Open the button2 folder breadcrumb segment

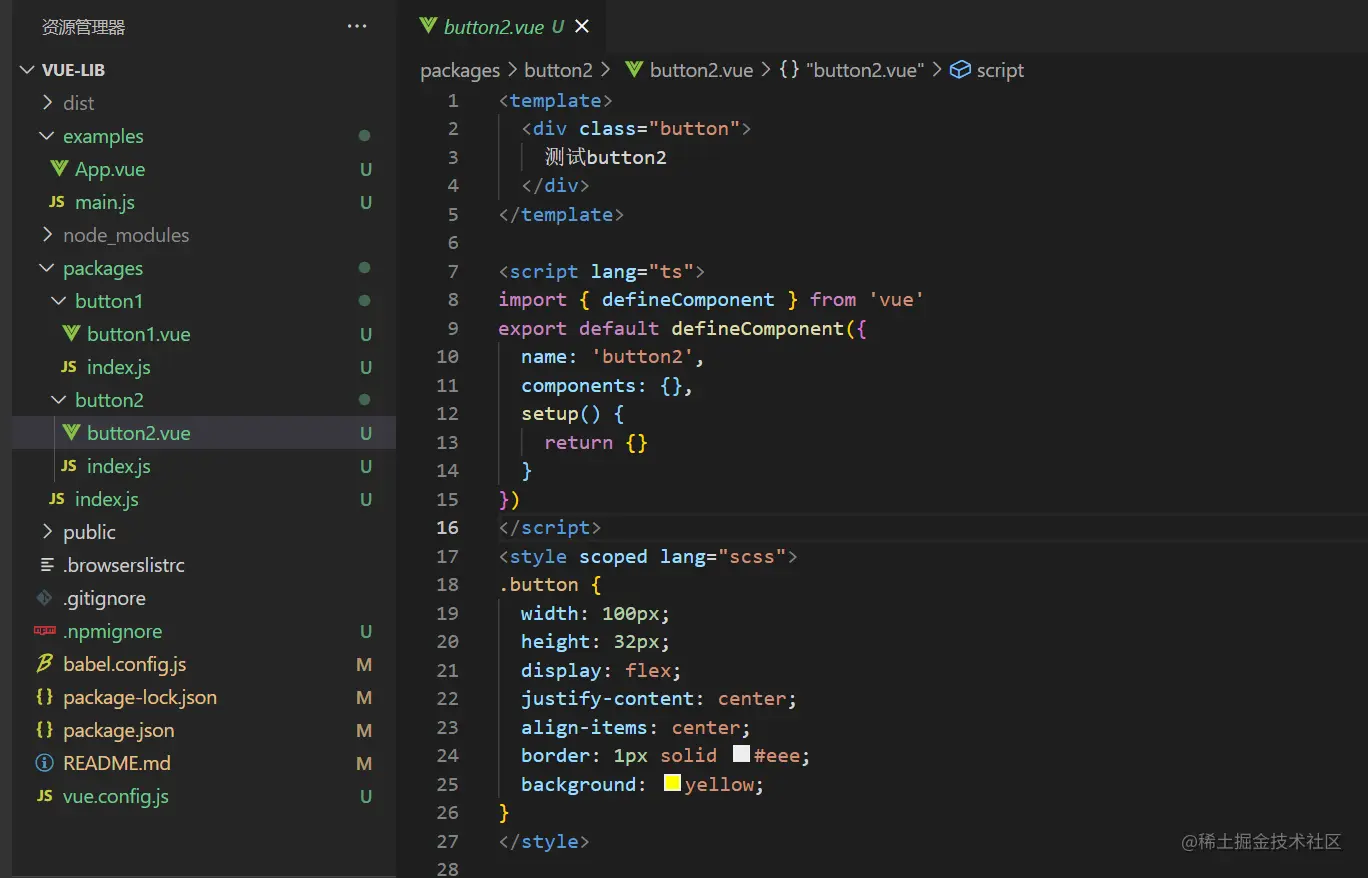[x=559, y=70]
